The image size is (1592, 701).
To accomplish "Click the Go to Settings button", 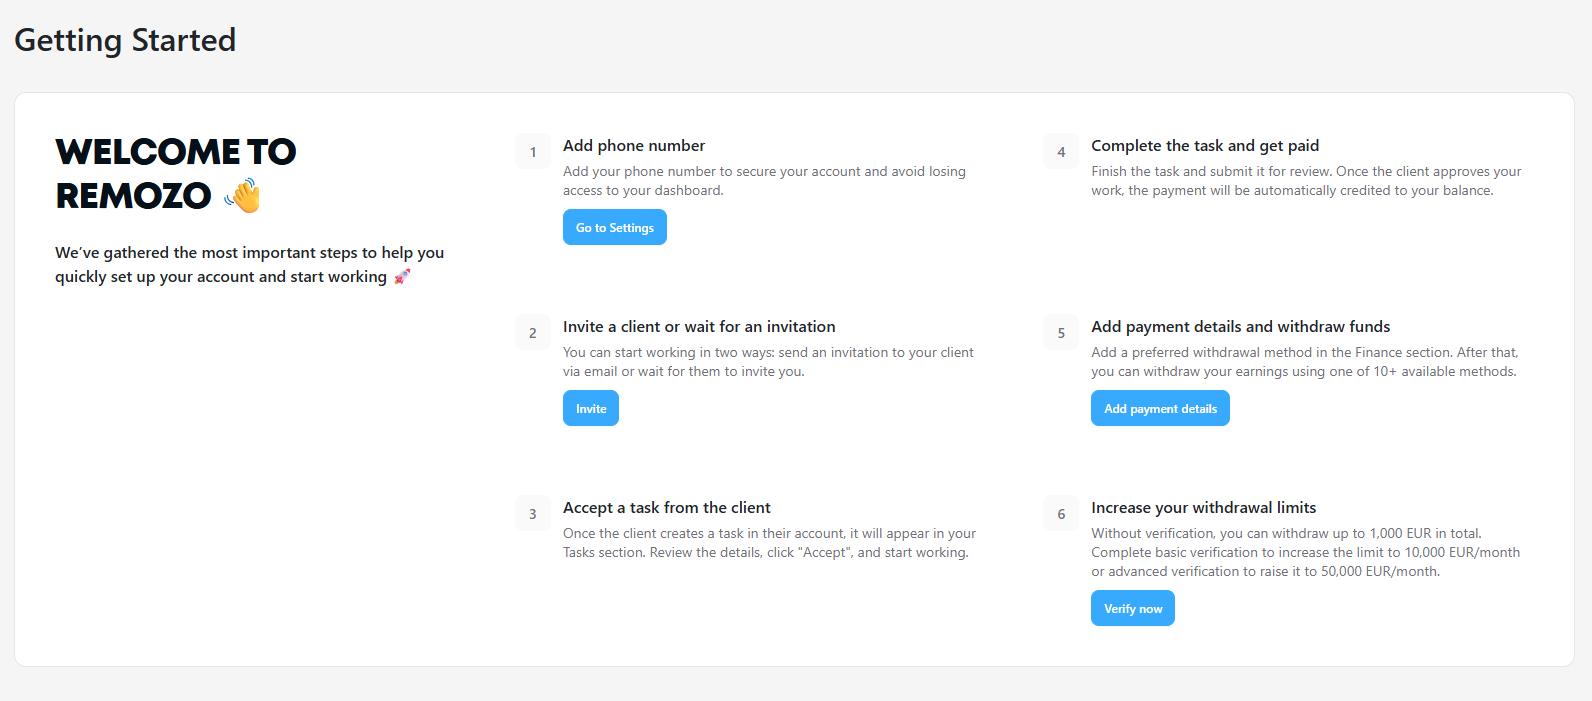I will click(614, 227).
